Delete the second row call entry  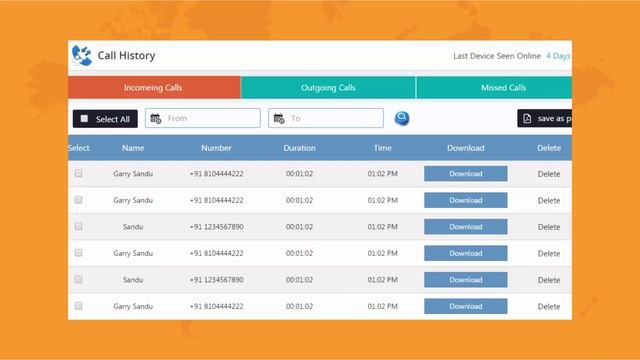coord(549,200)
